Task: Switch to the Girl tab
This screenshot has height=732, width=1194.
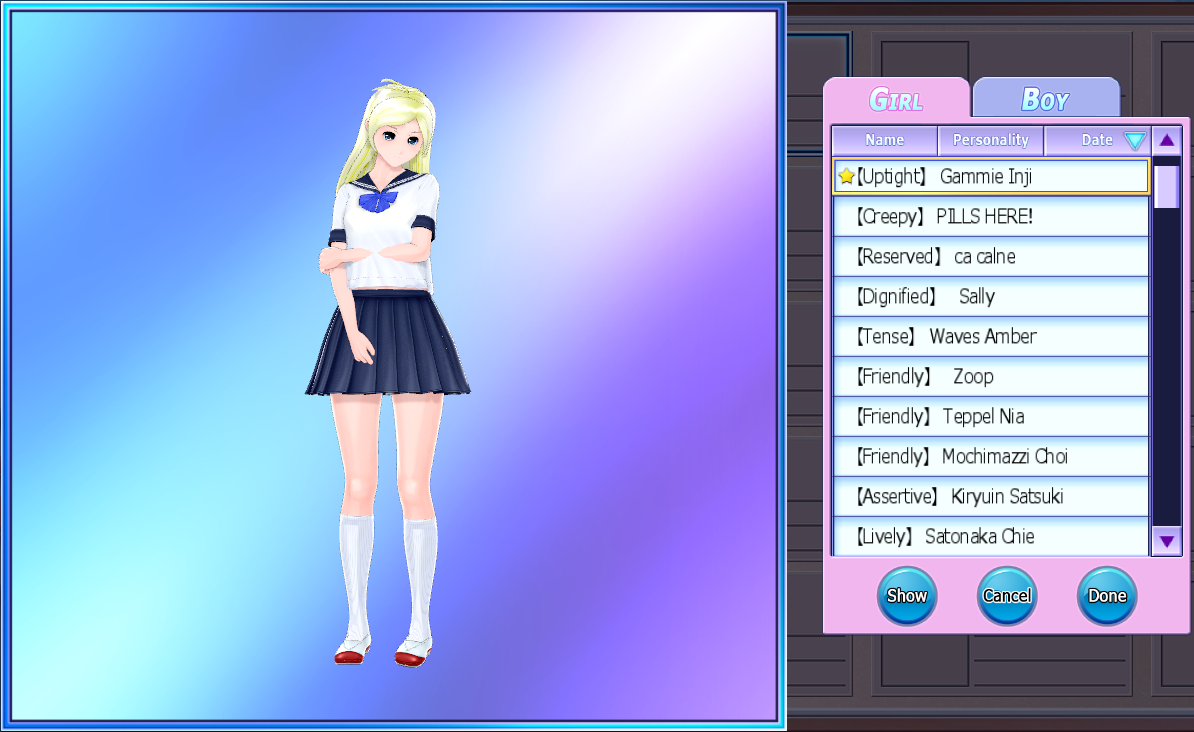Action: (896, 98)
